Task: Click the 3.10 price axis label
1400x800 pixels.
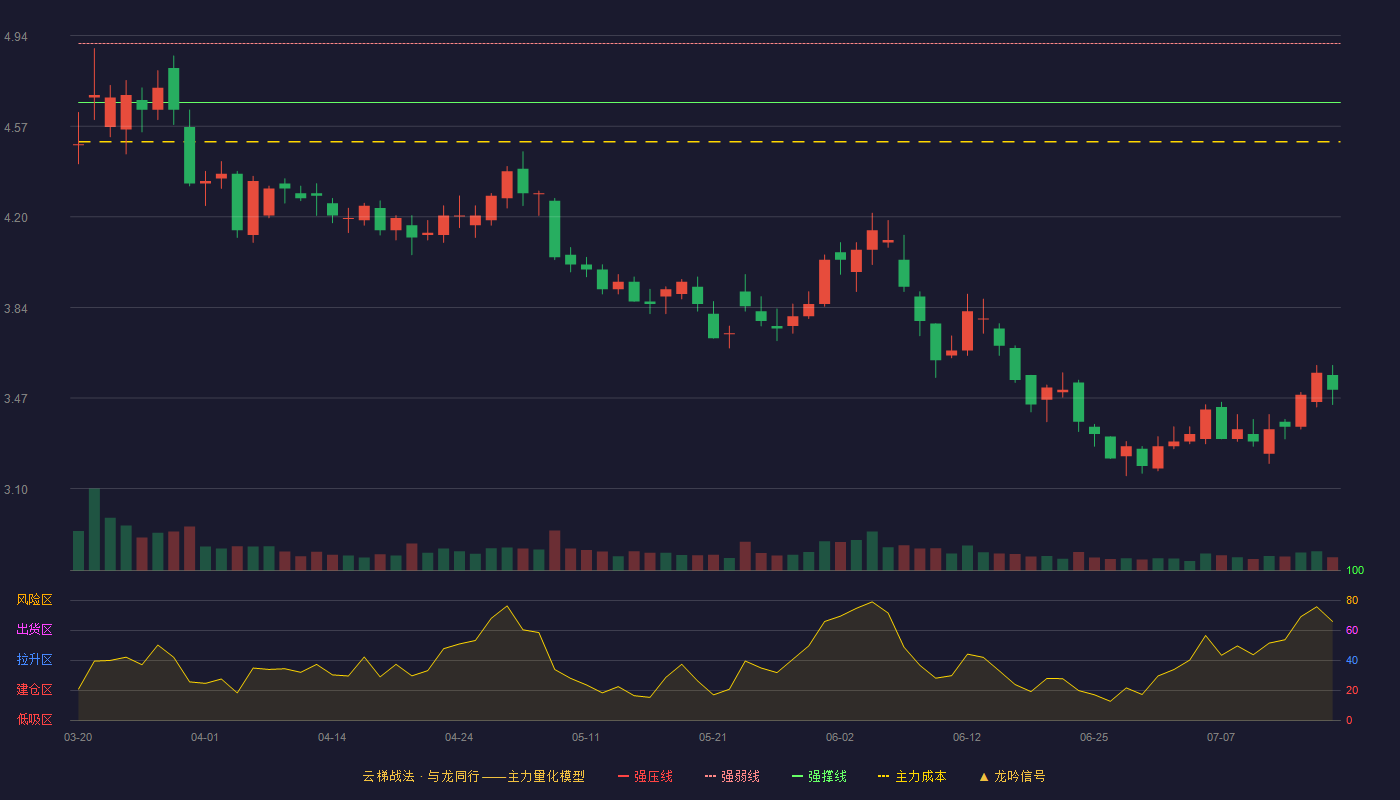Action: pyautogui.click(x=16, y=490)
